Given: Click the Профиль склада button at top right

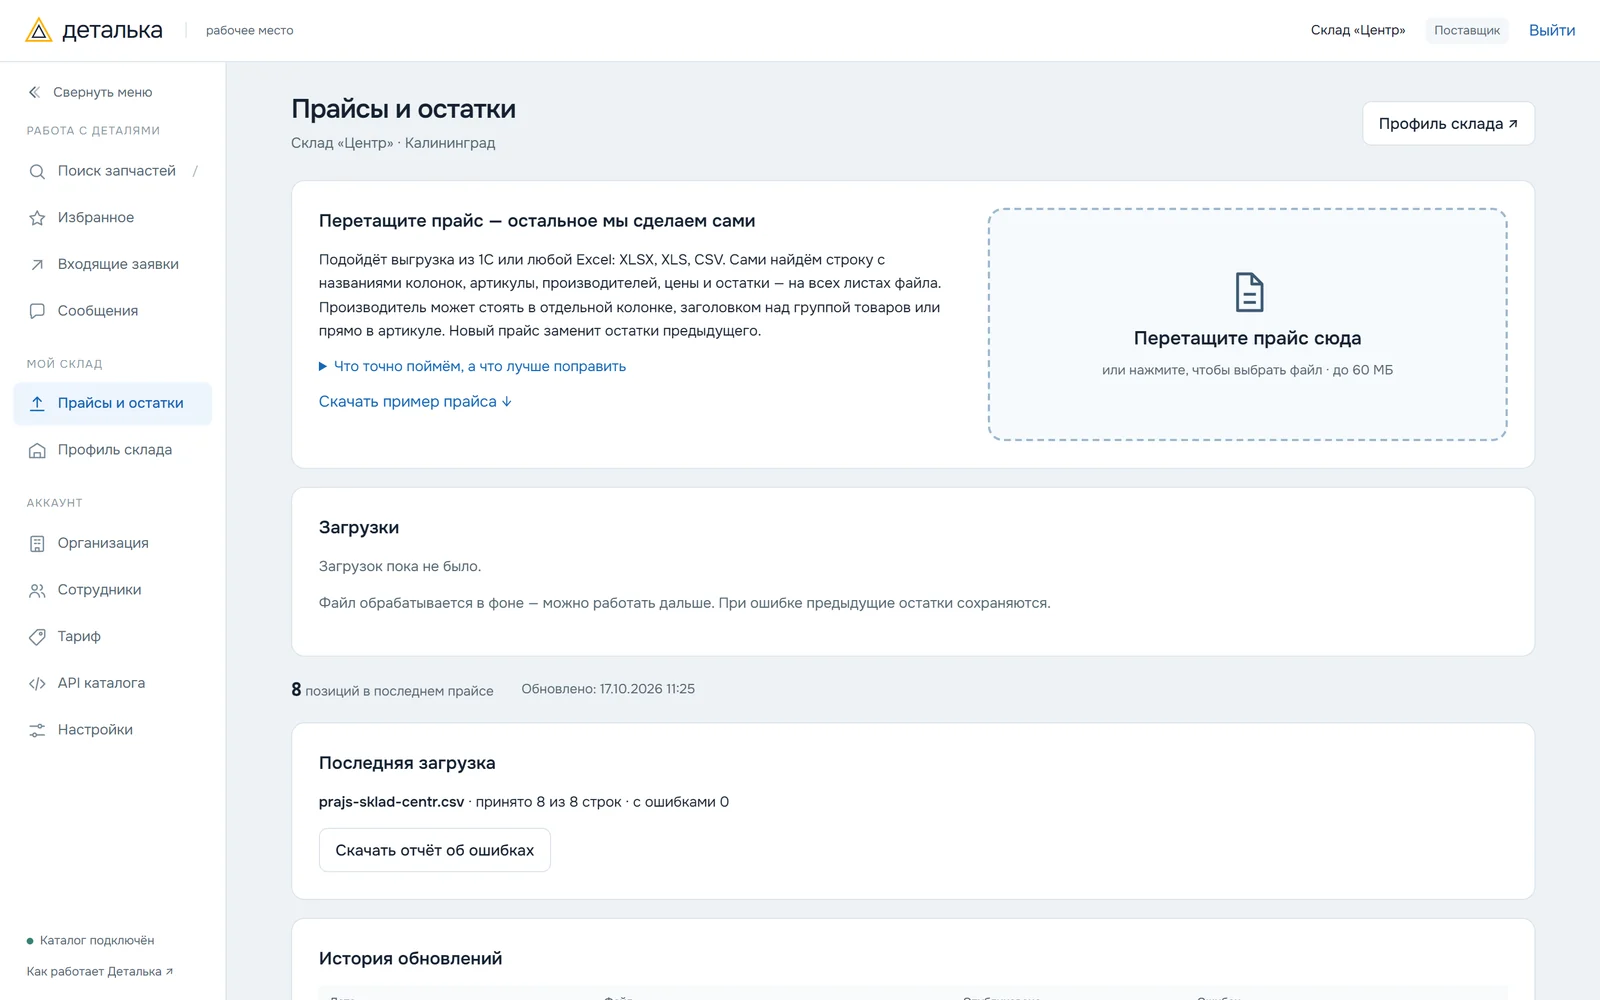Looking at the screenshot, I should (x=1448, y=124).
